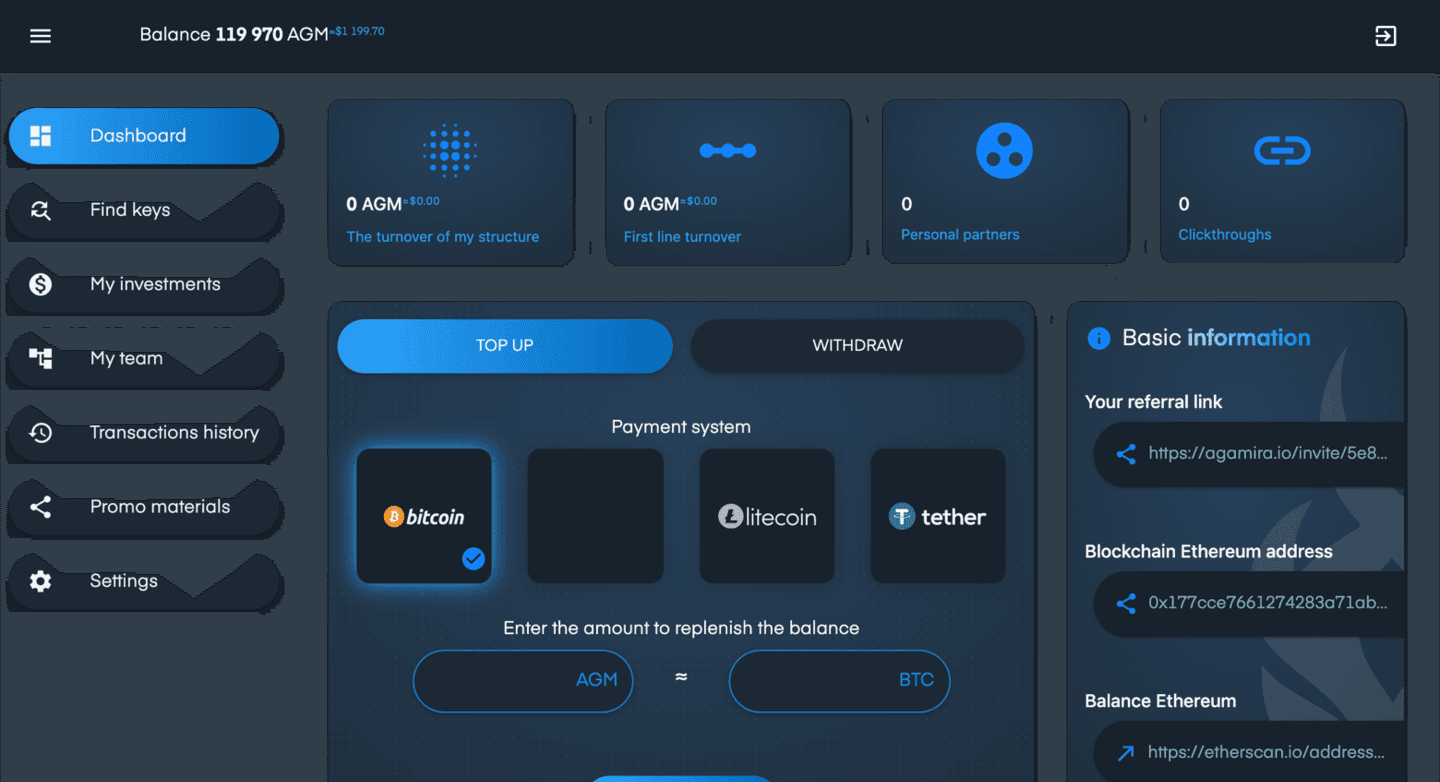The height and width of the screenshot is (782, 1440).
Task: Click the My investments dollar icon
Action: [x=40, y=284]
